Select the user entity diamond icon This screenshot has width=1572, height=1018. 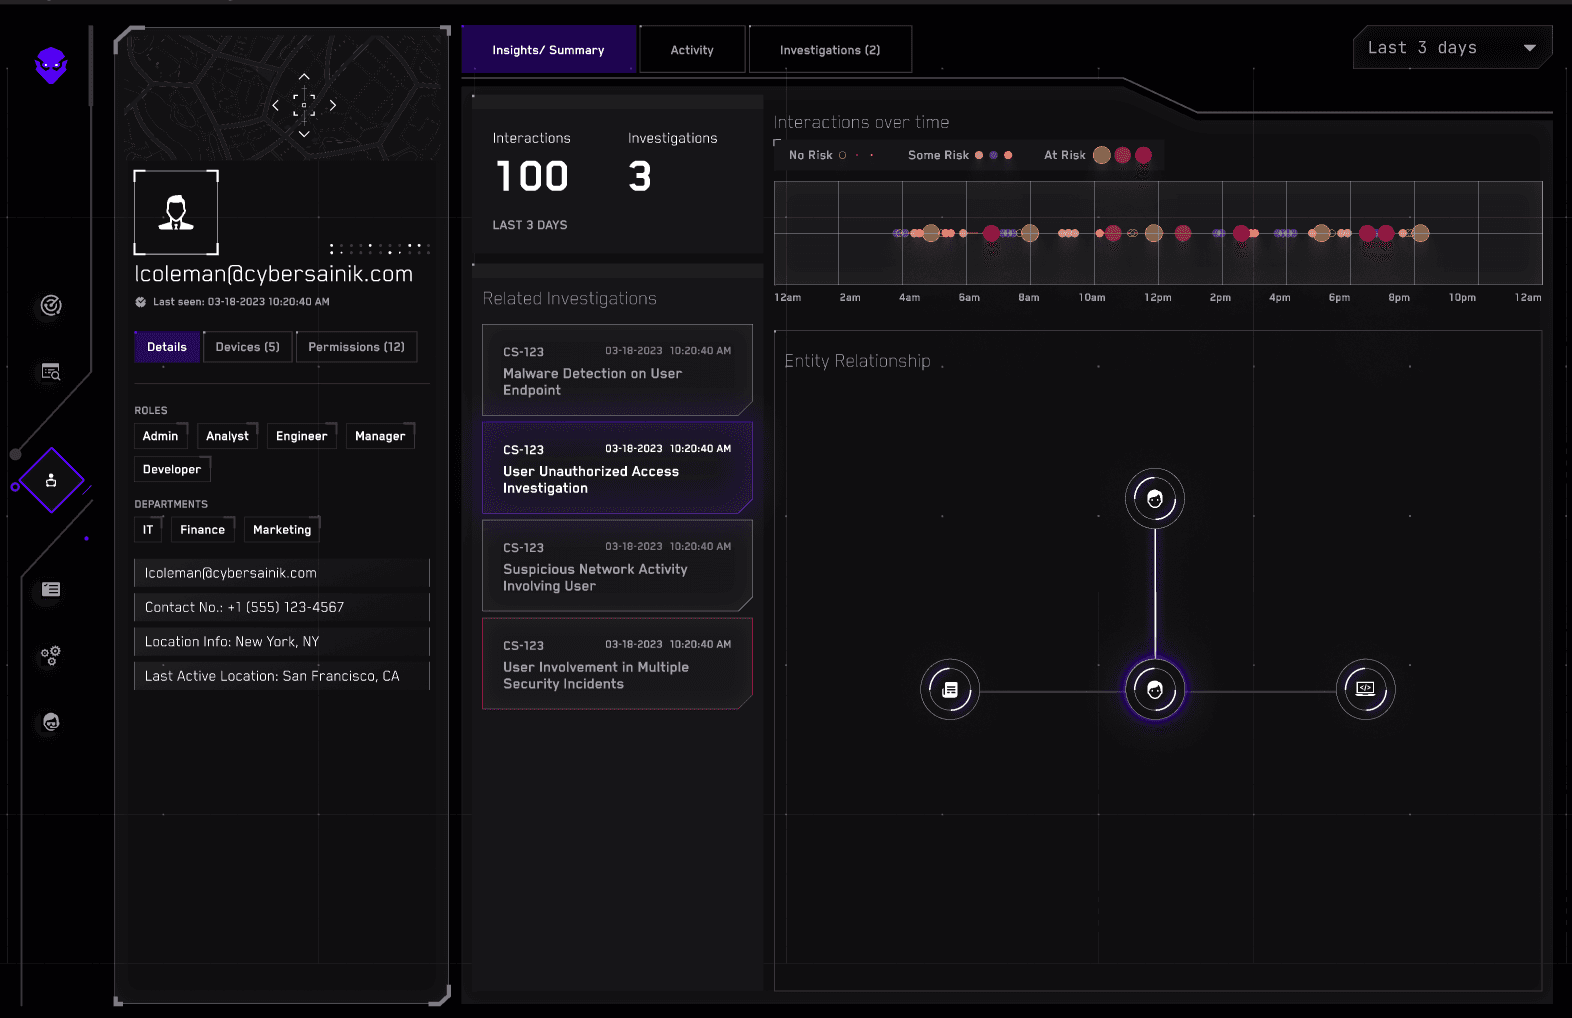[51, 481]
